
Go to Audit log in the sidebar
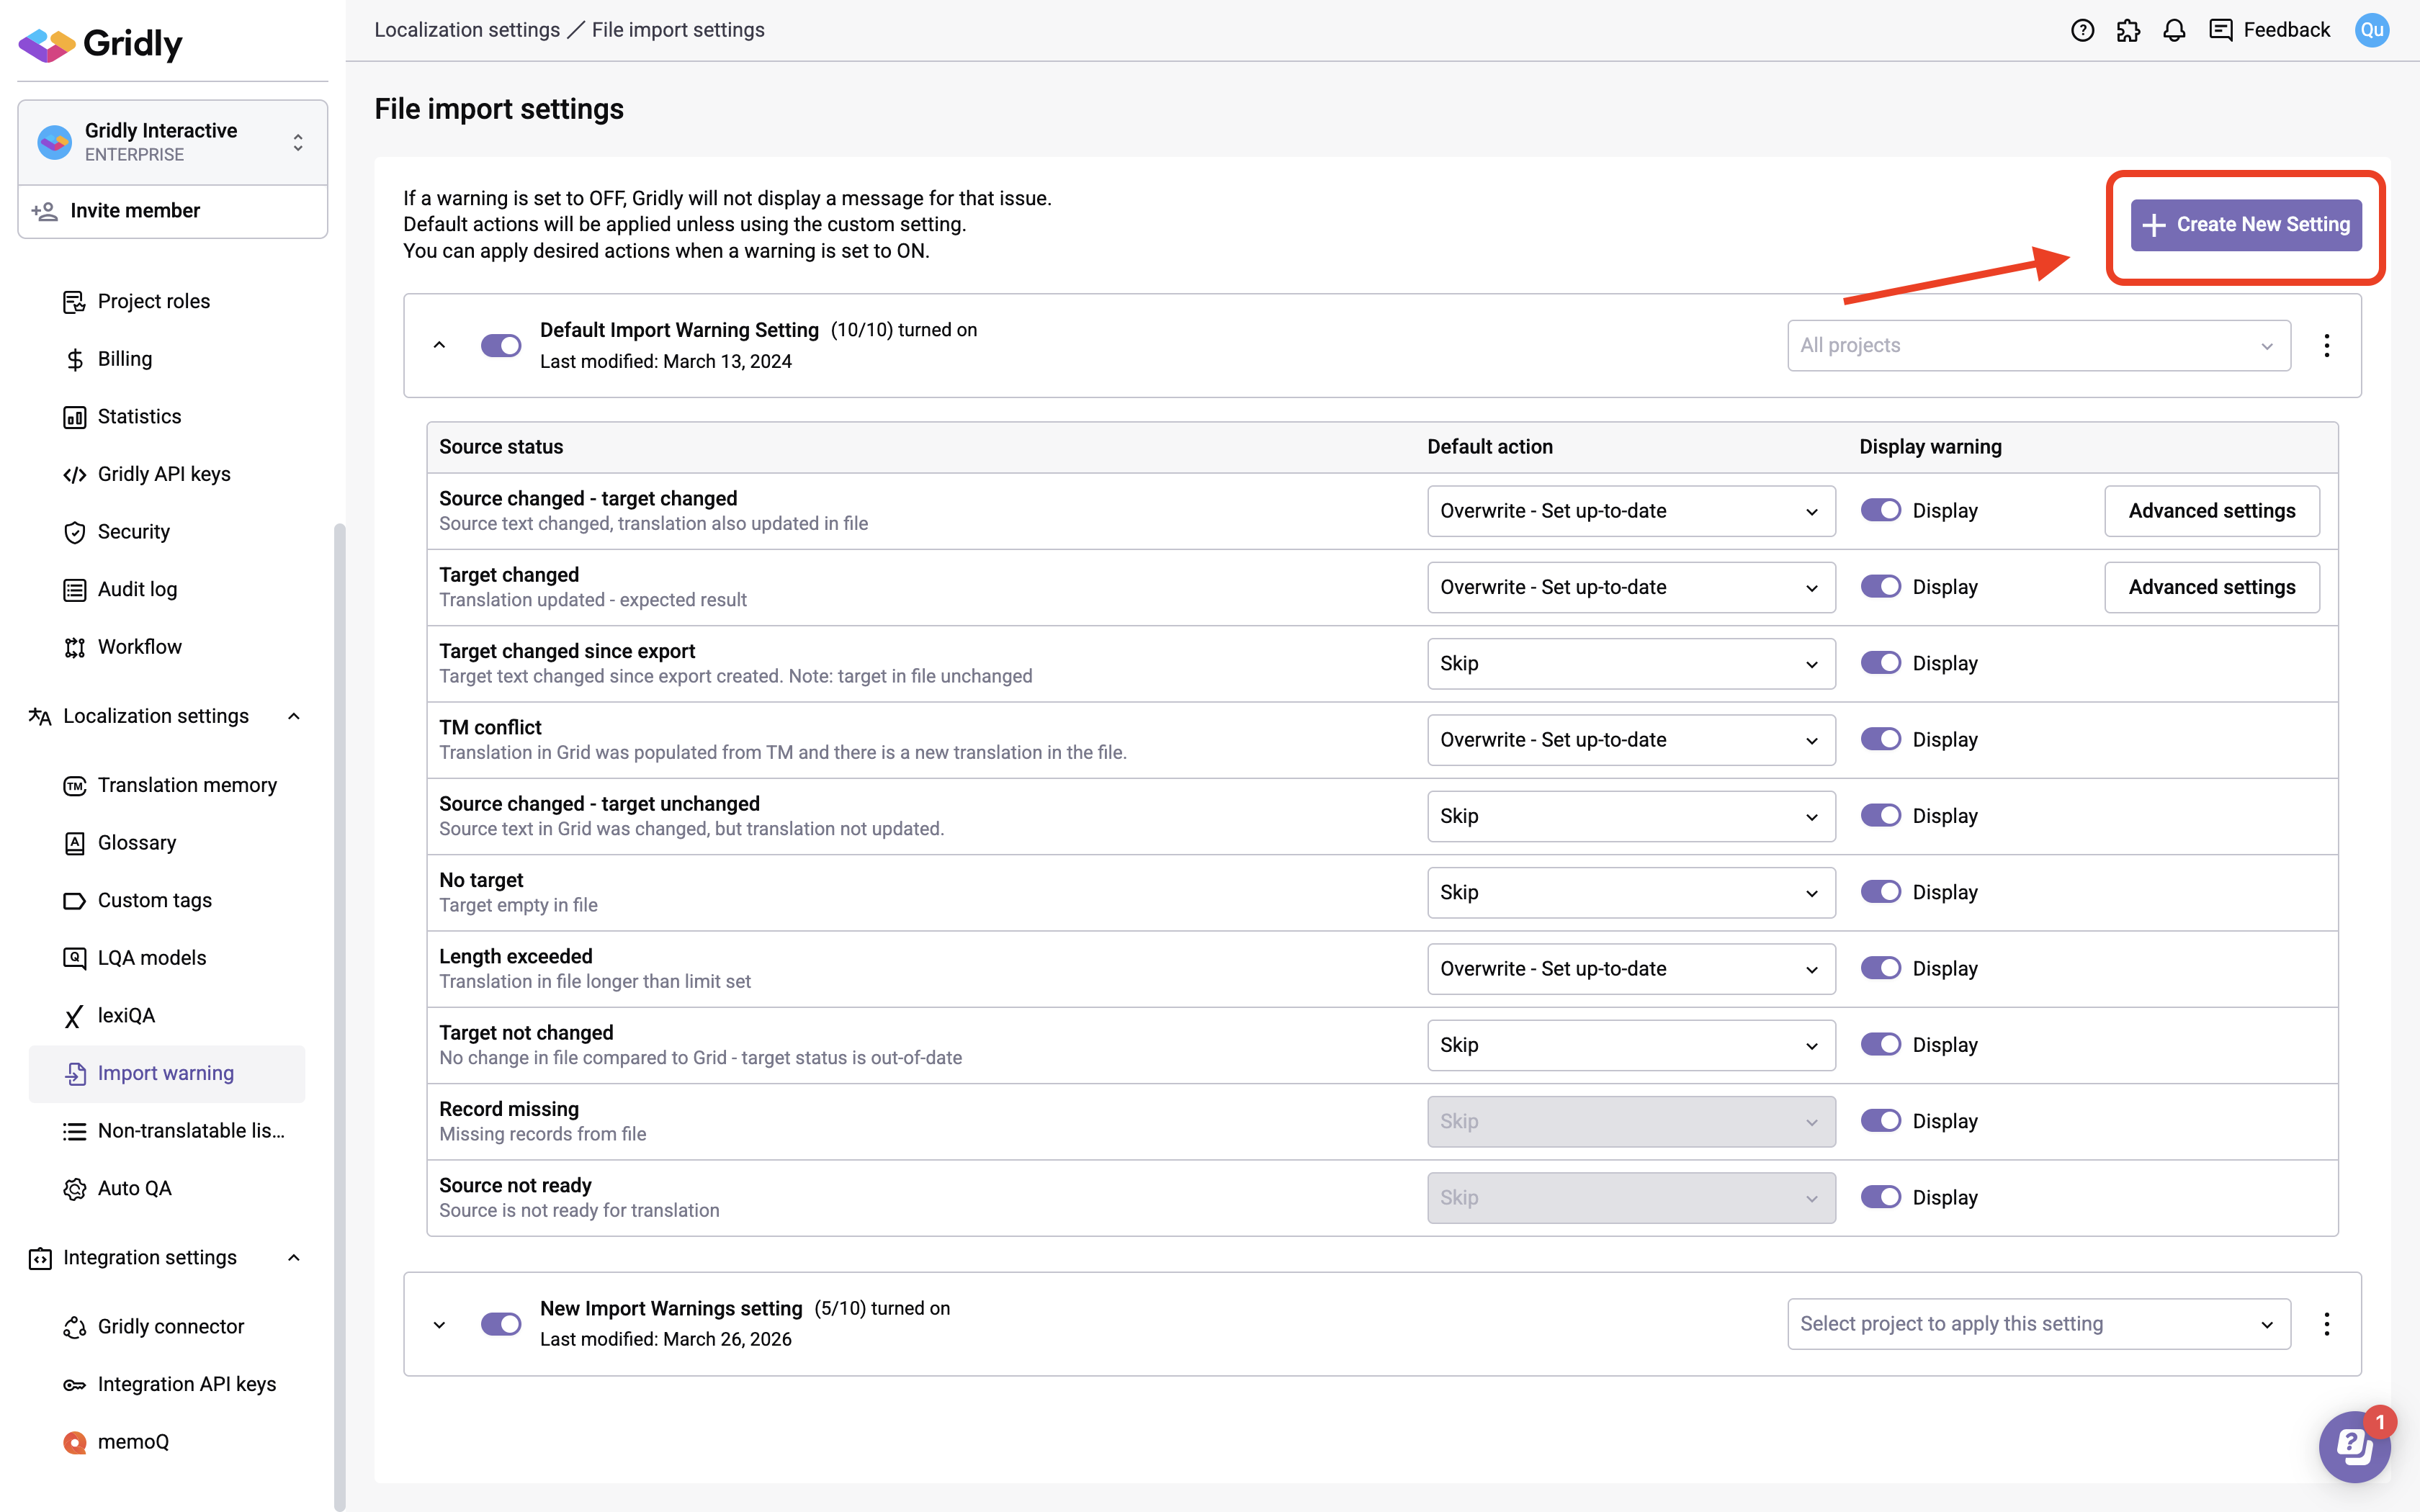coord(137,589)
